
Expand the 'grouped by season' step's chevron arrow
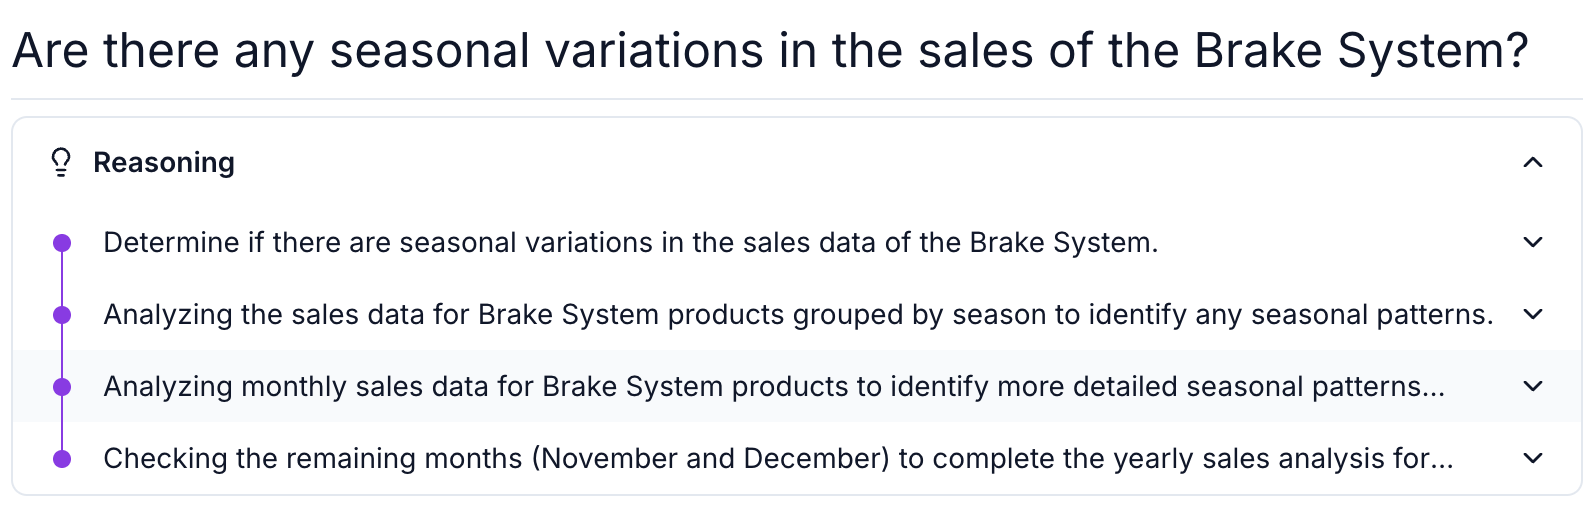1532,314
